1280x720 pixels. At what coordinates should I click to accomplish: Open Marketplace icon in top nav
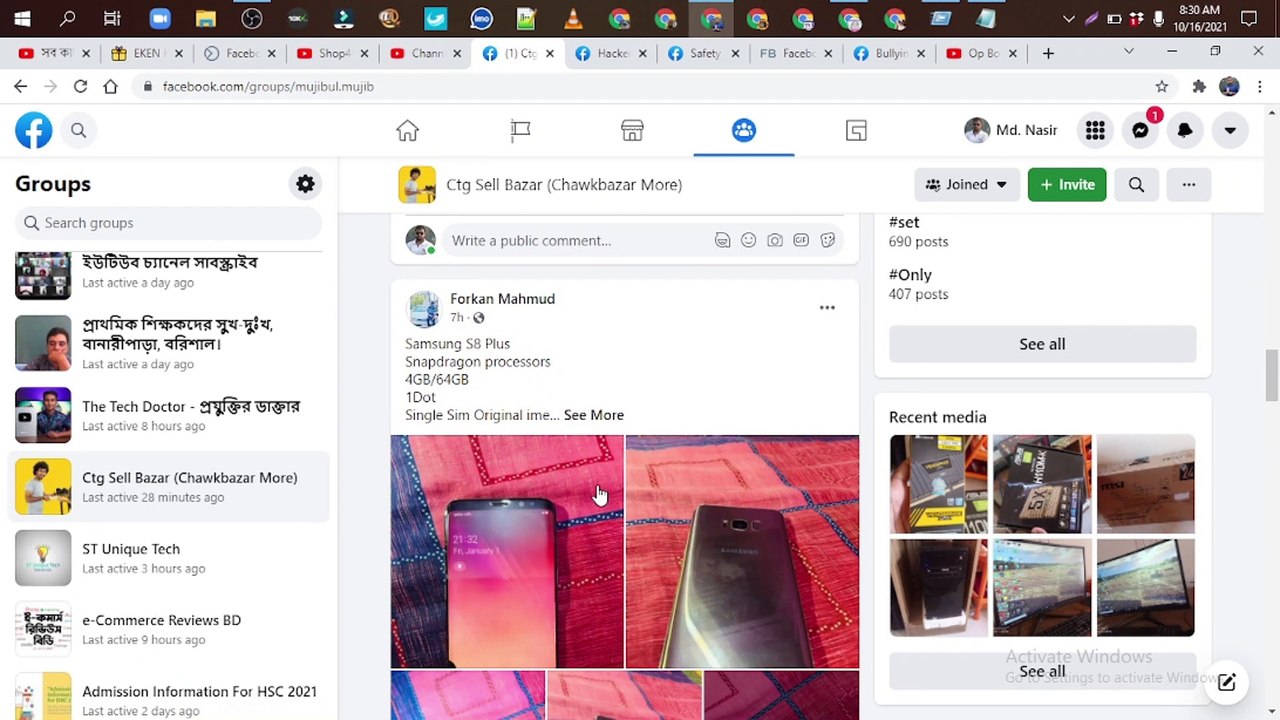click(632, 130)
